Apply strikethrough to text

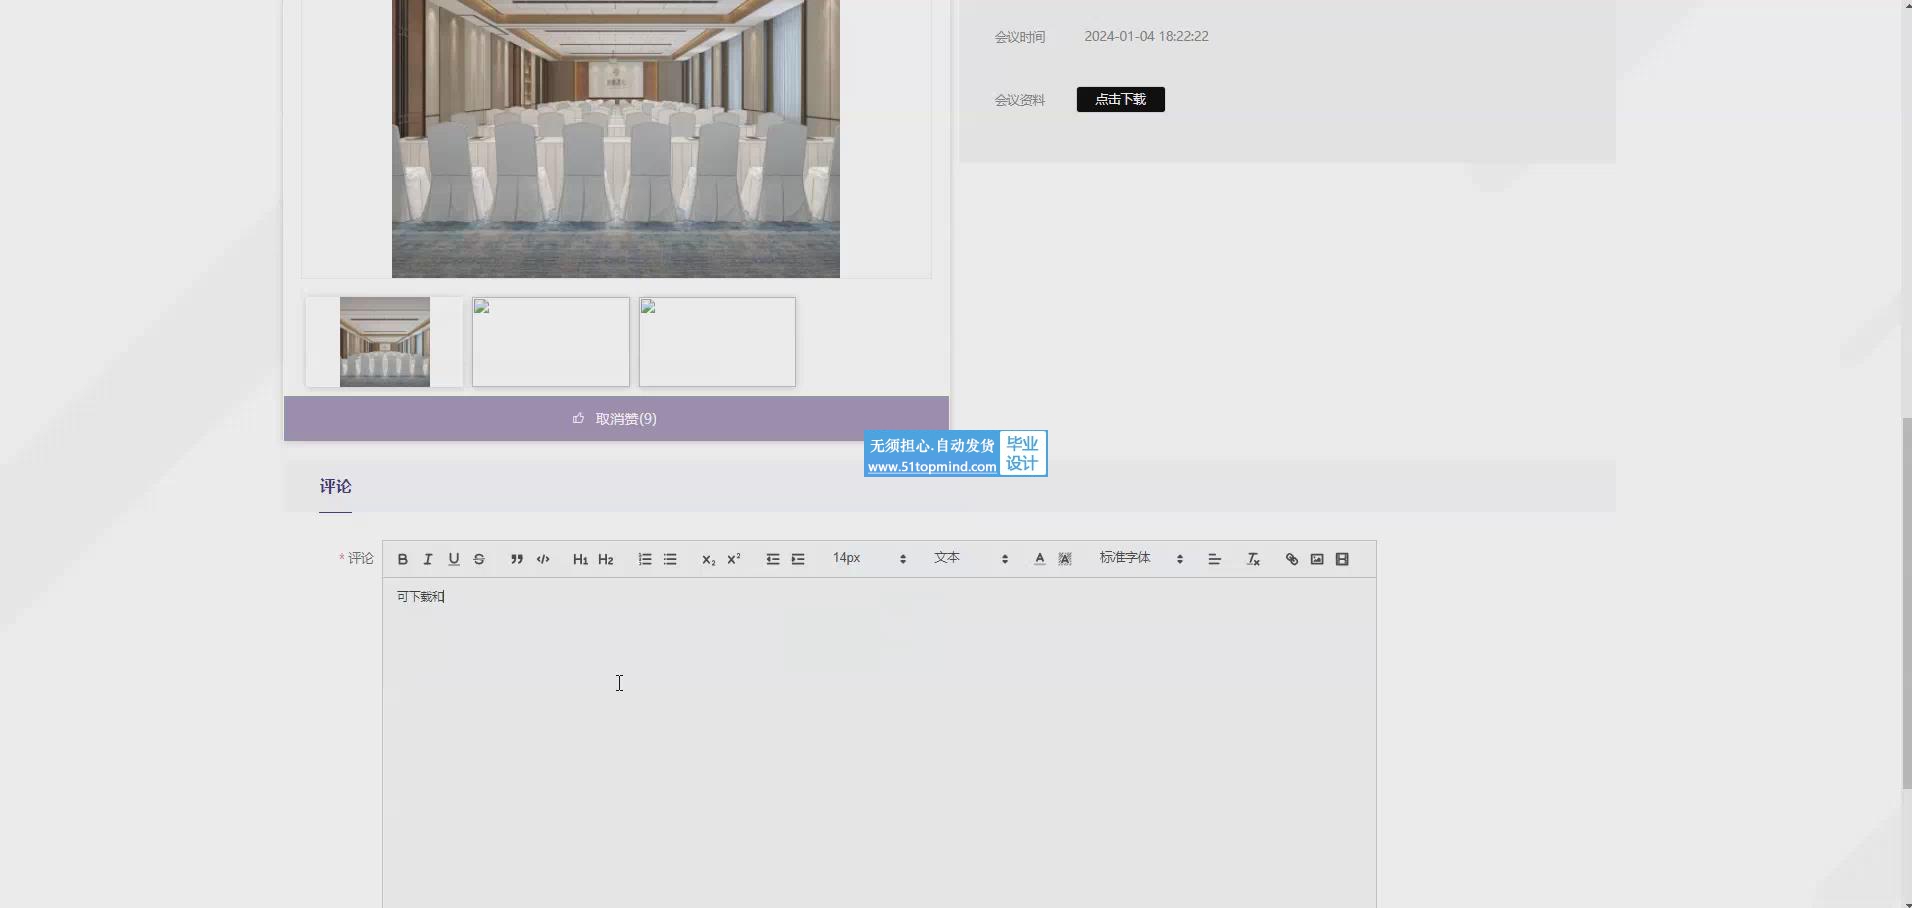tap(479, 559)
